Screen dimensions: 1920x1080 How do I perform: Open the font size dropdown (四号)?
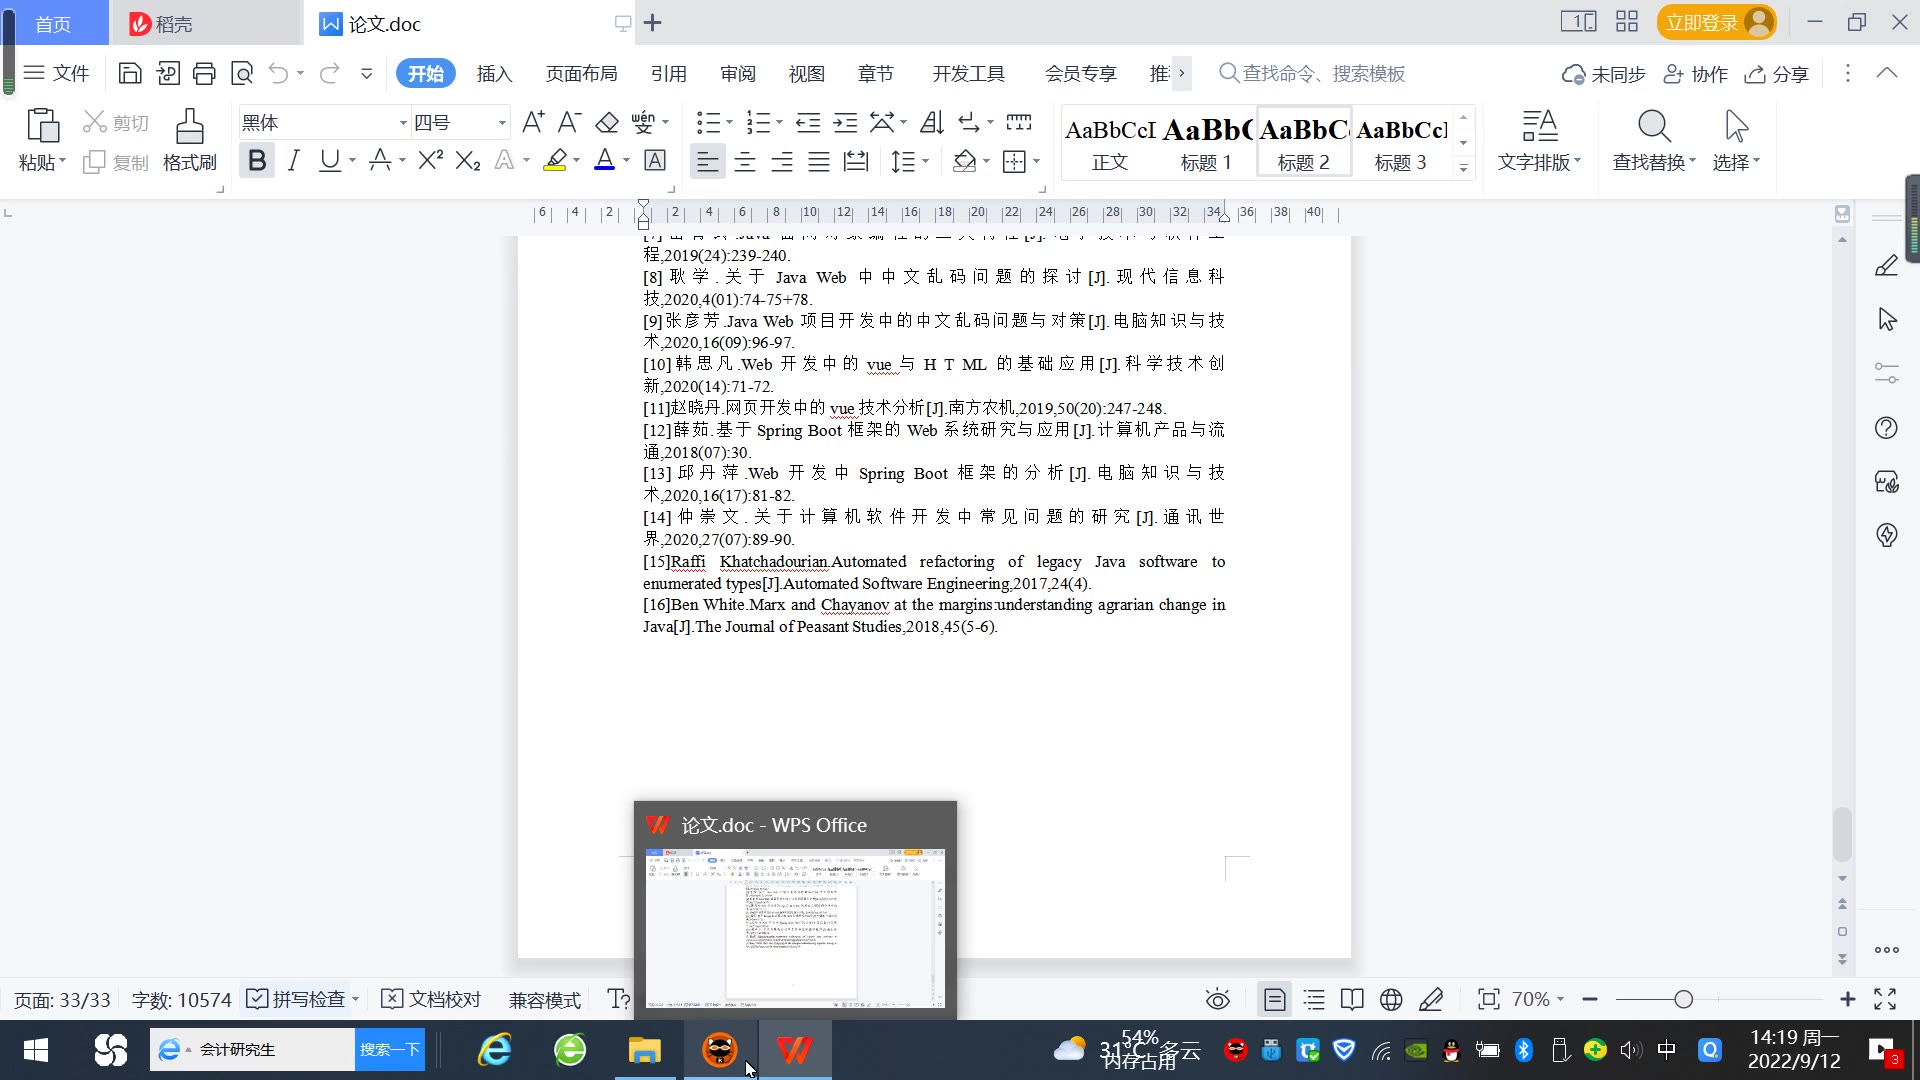pos(502,123)
